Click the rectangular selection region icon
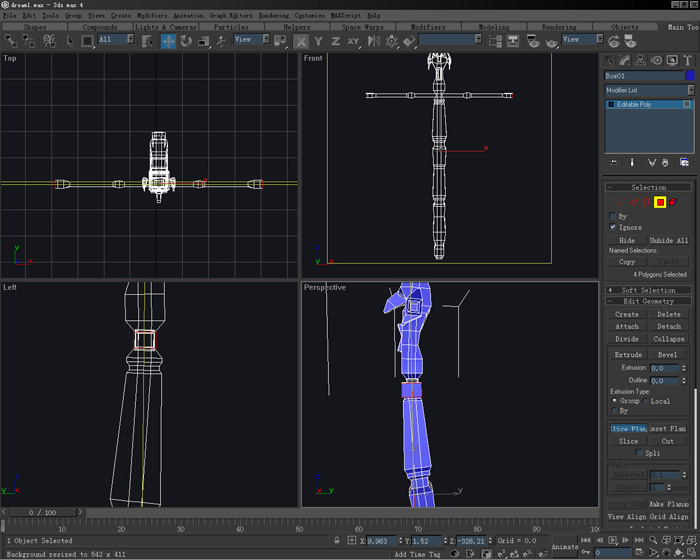700x560 pixels. [x=87, y=42]
